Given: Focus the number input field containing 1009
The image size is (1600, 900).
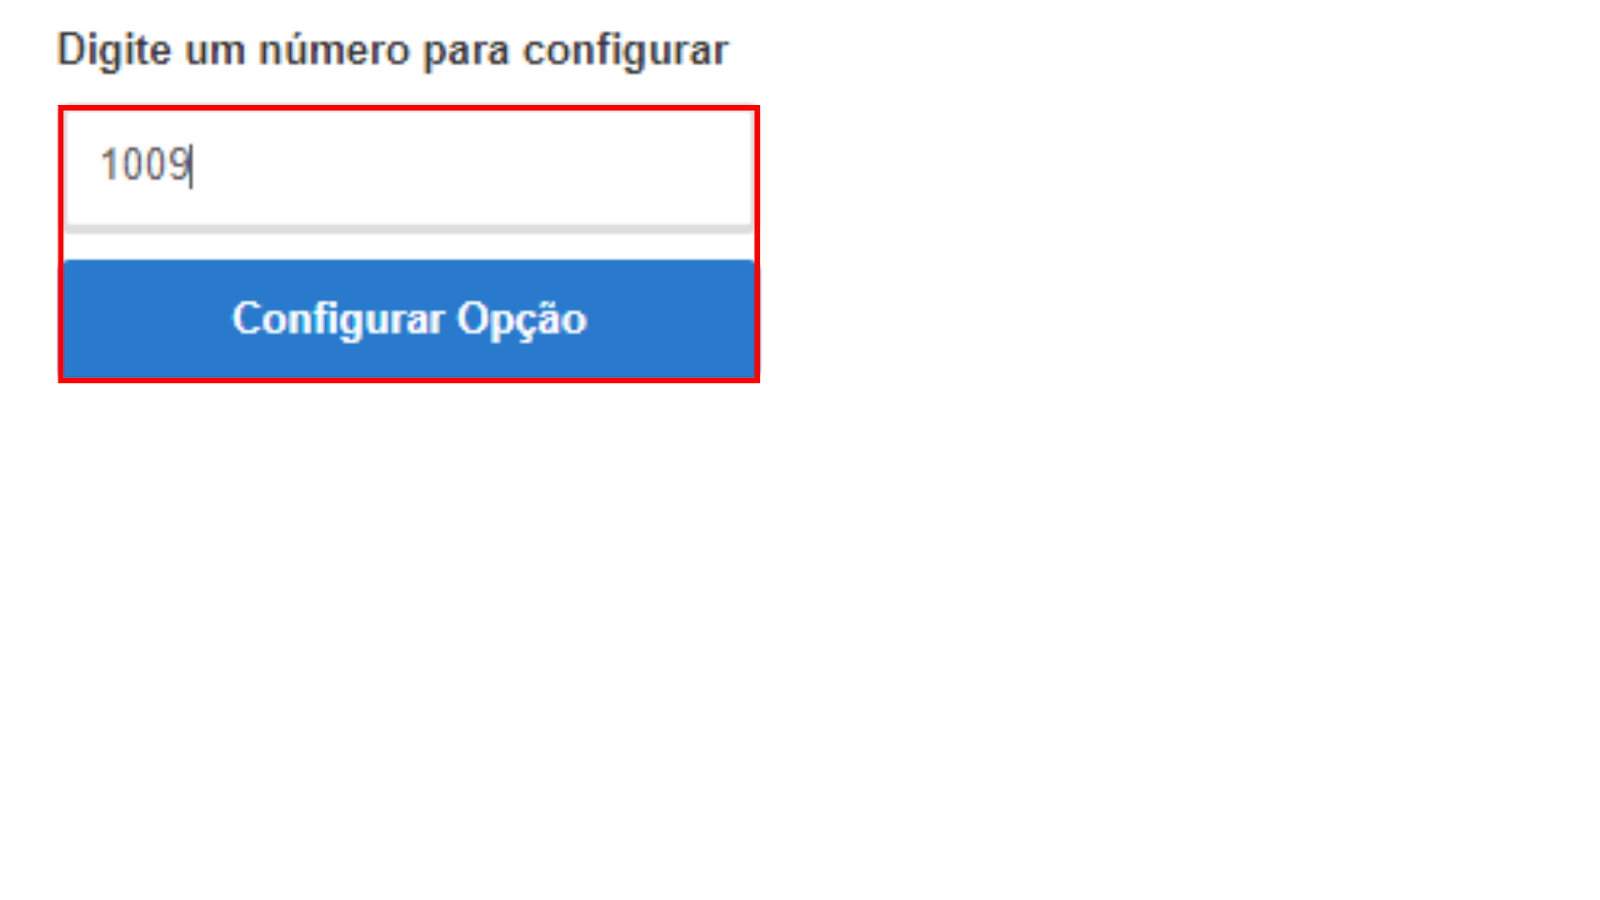Looking at the screenshot, I should point(408,168).
